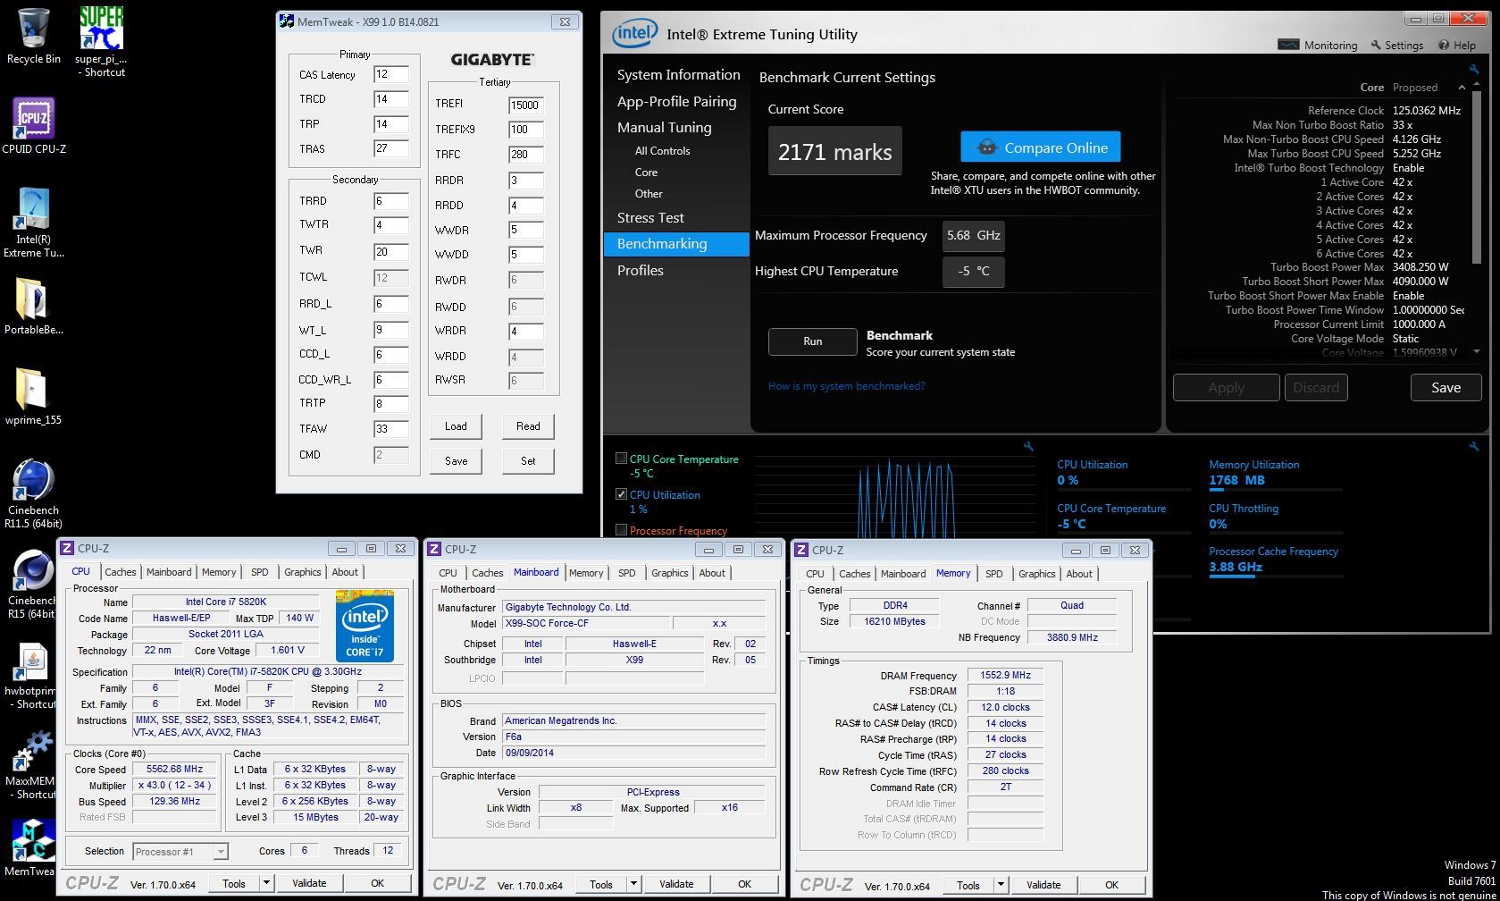Open System Information in XTU sidebar

pos(678,75)
